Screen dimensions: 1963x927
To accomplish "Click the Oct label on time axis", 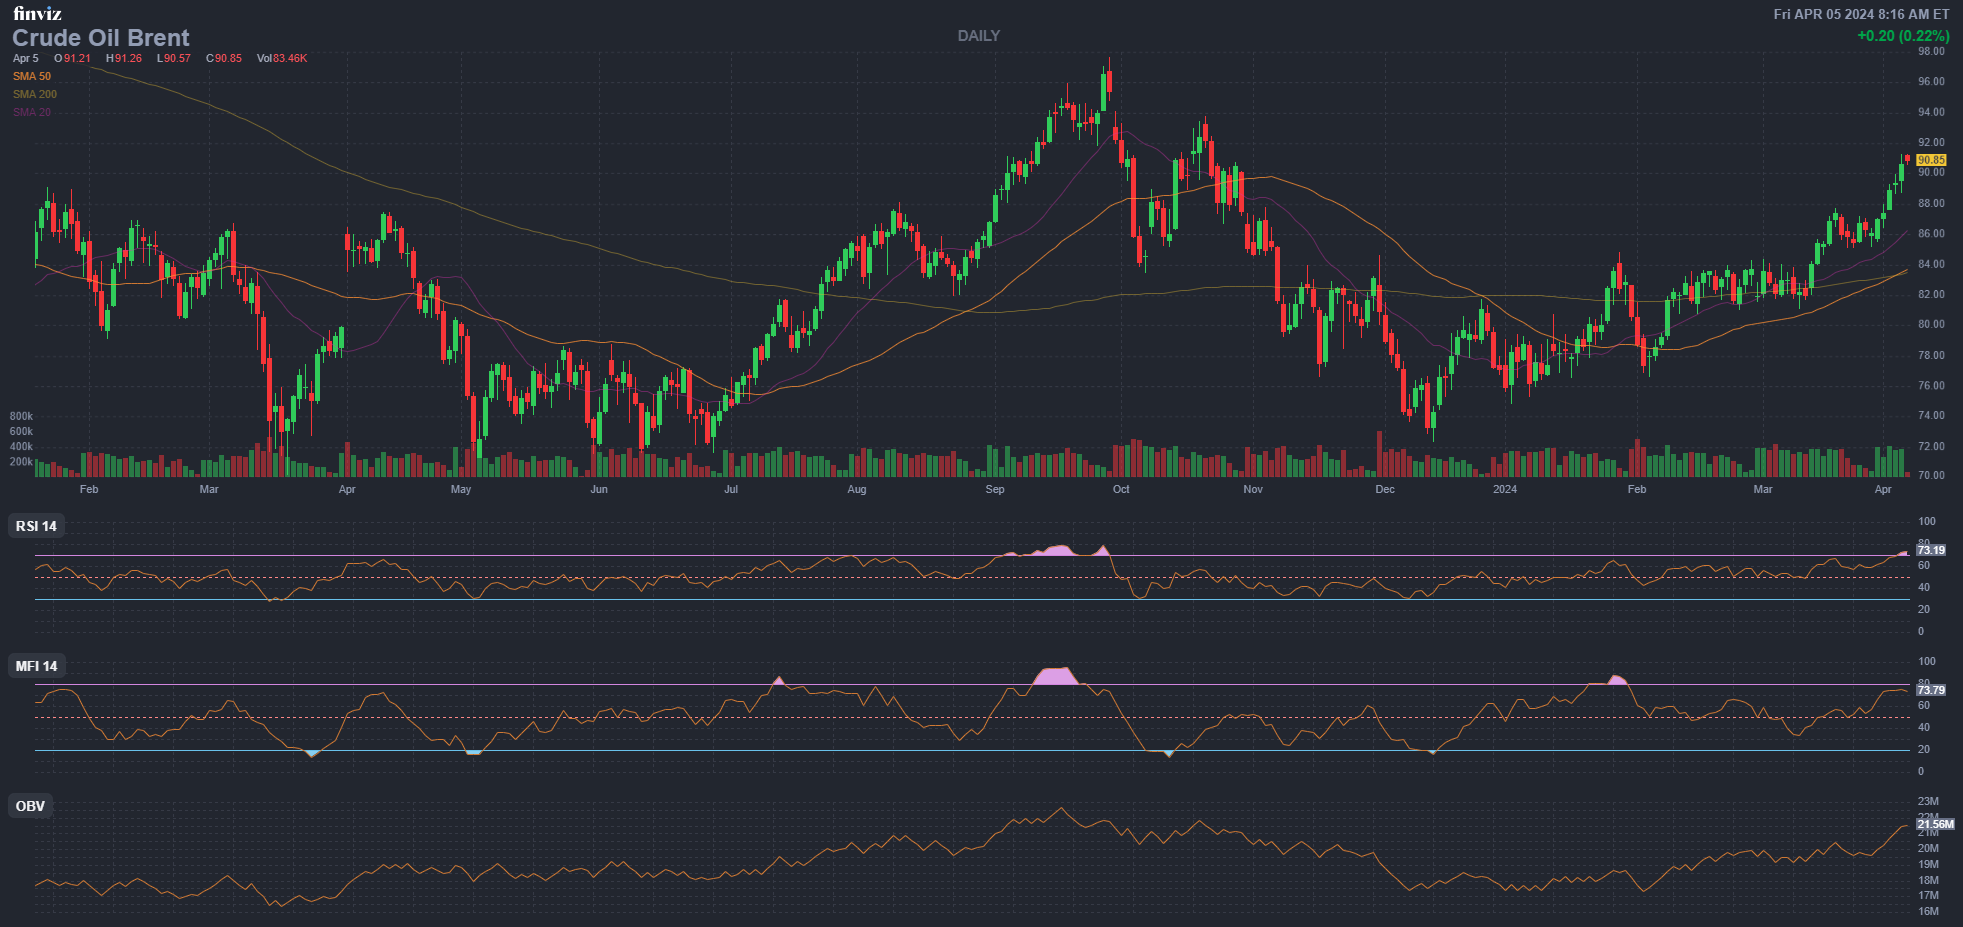I will point(1121,489).
